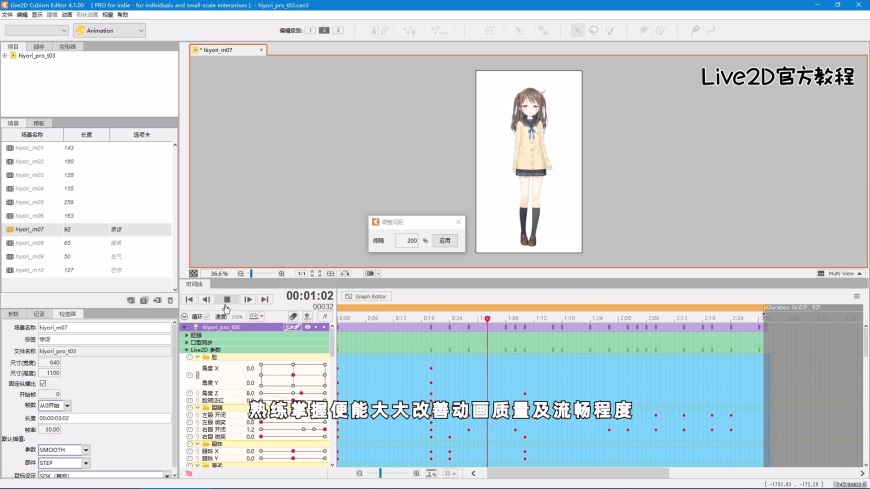
Task: Toggle the round icon beside 角度 Z
Action: tap(189, 393)
